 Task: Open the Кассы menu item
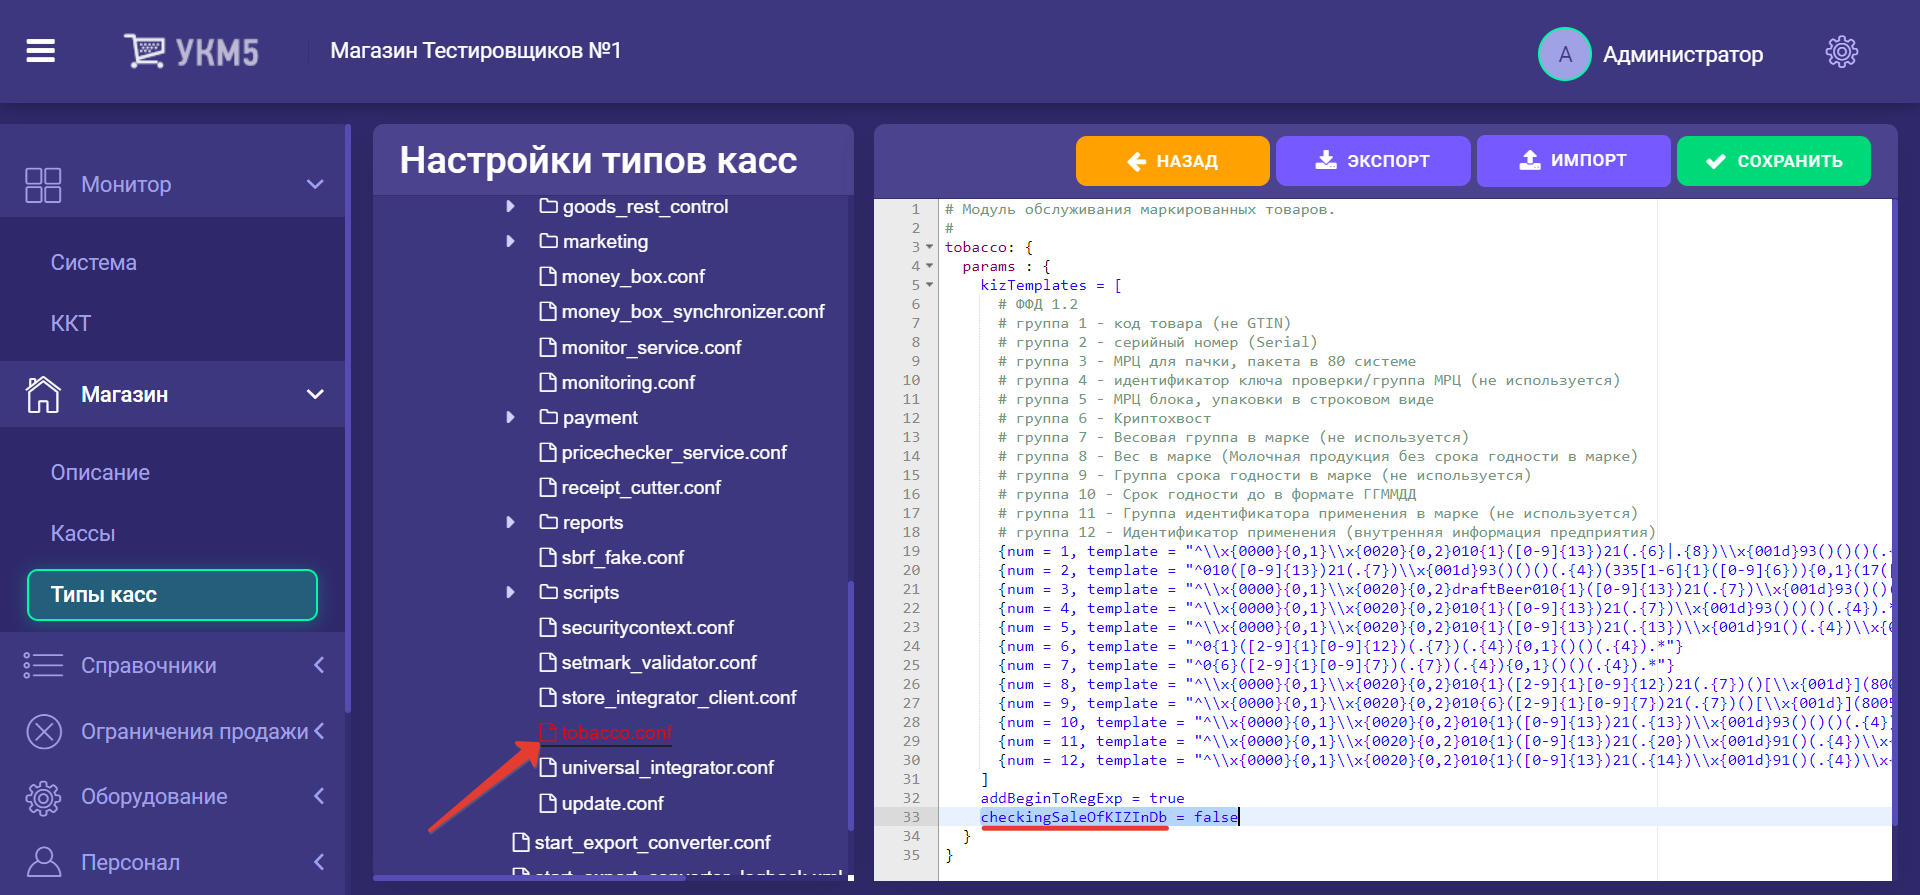click(x=83, y=533)
